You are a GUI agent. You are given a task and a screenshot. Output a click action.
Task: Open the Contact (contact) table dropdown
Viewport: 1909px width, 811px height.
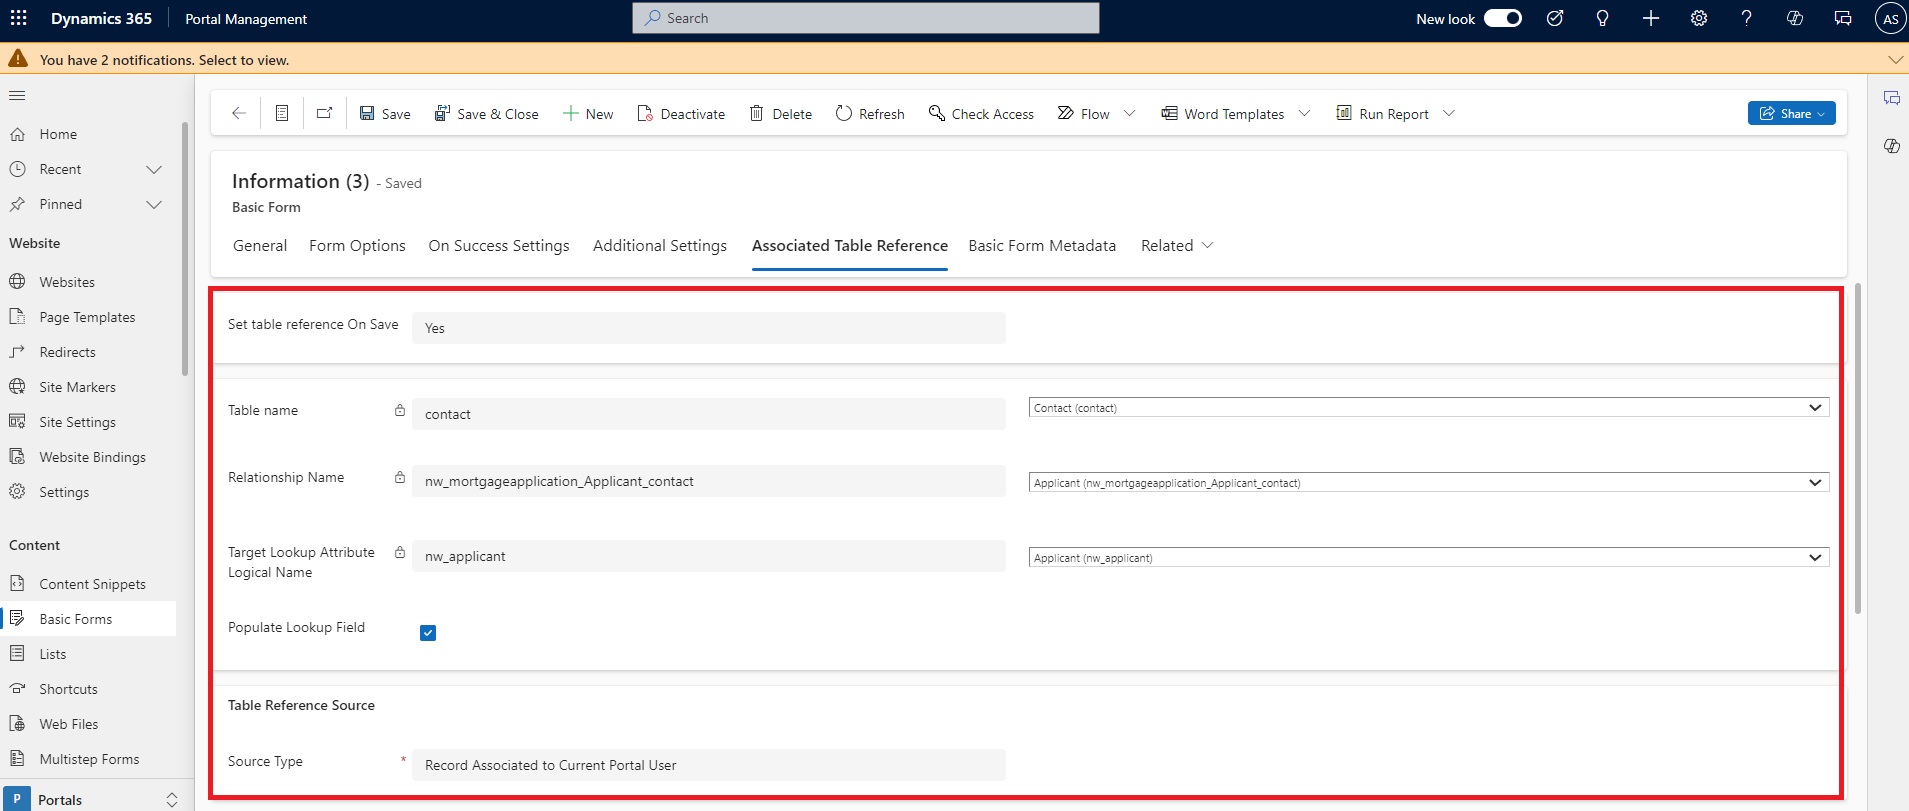(x=1428, y=408)
